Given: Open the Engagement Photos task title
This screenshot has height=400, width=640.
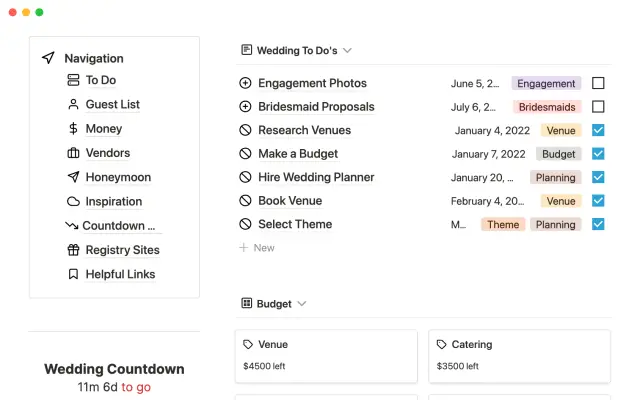Looking at the screenshot, I should [x=312, y=83].
